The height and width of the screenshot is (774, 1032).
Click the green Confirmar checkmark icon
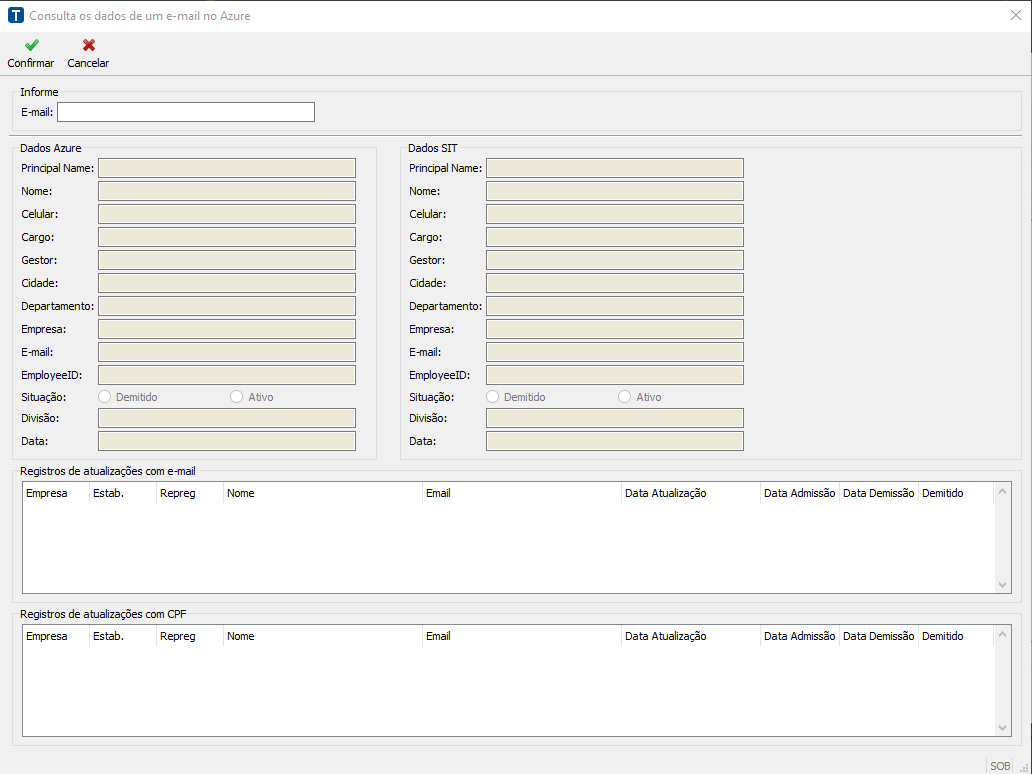click(x=31, y=45)
